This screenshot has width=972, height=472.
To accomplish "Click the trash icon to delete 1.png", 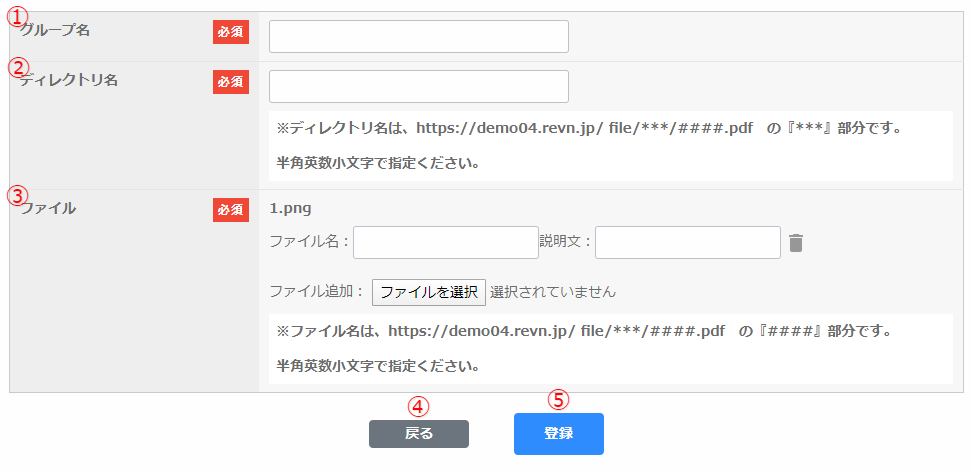I will click(x=796, y=243).
